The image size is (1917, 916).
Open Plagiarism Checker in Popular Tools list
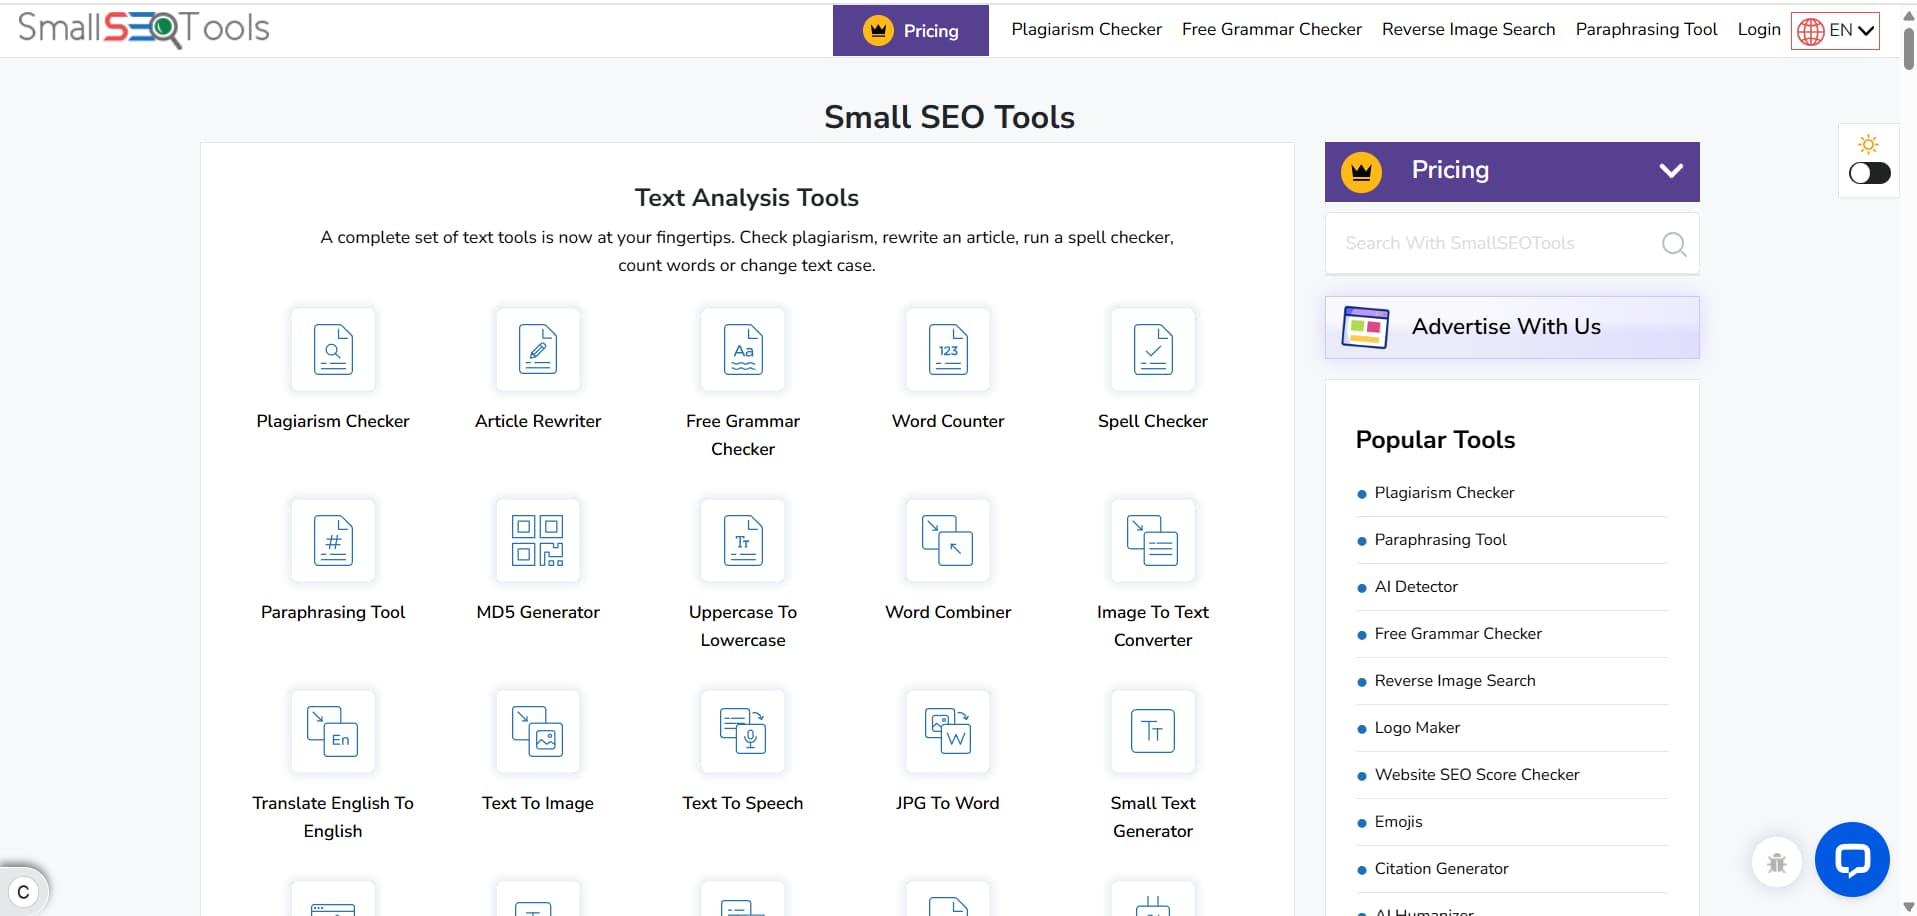coord(1444,493)
